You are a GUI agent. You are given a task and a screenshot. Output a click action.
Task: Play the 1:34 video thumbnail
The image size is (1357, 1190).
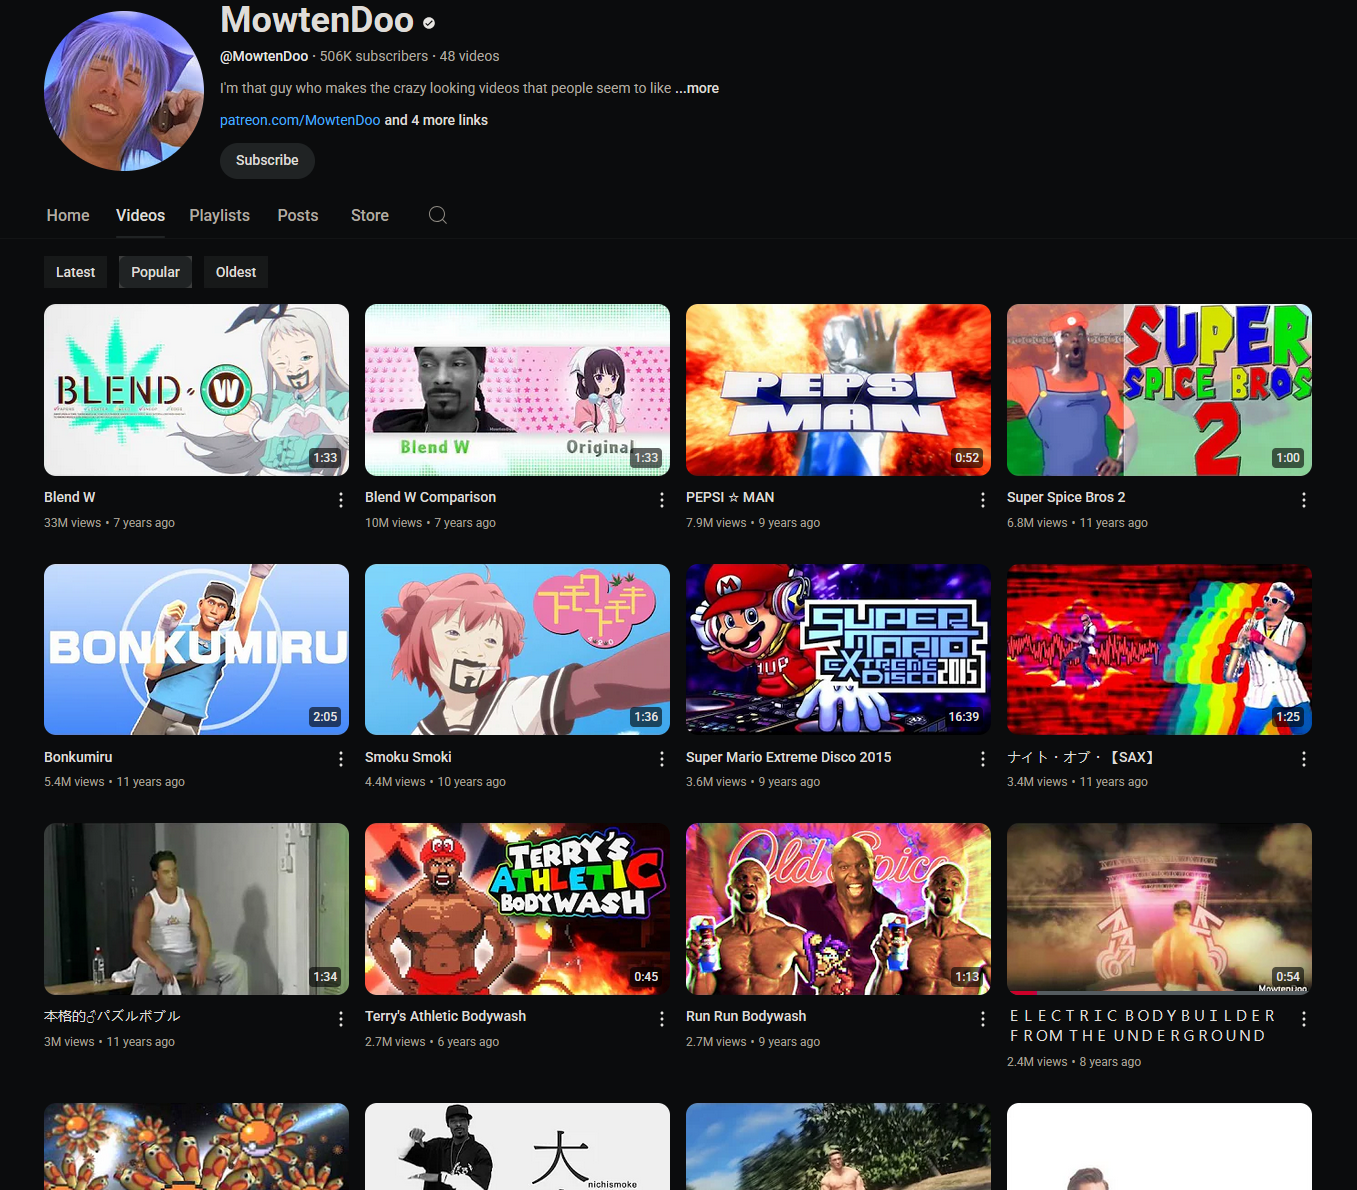(x=196, y=909)
